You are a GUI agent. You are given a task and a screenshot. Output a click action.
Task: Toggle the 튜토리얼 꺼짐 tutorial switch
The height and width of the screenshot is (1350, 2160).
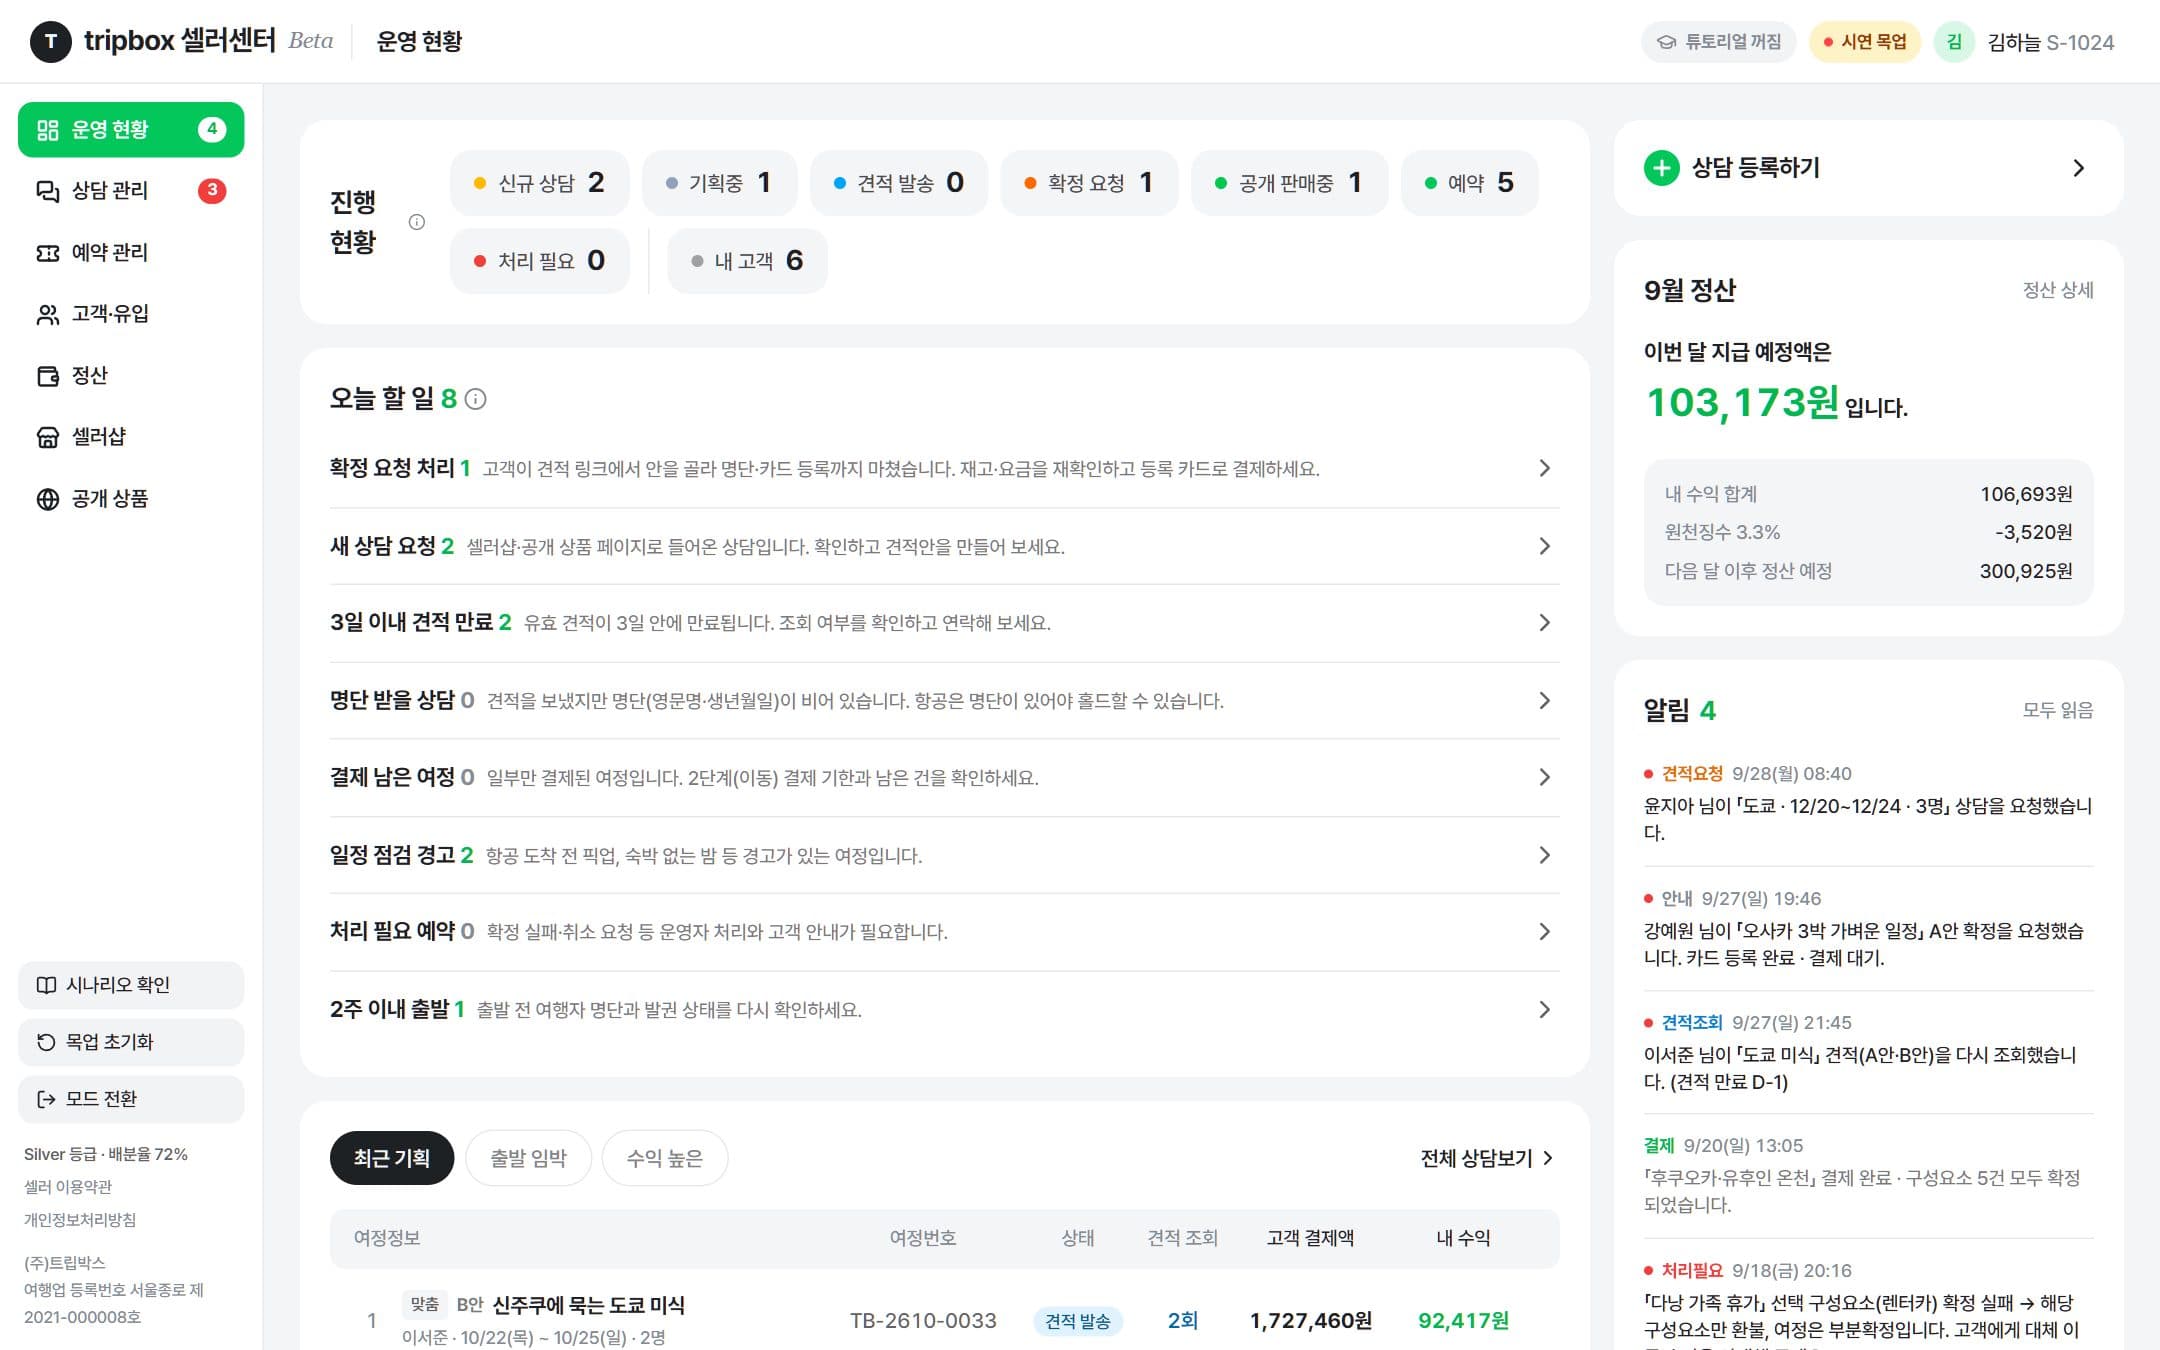click(1718, 42)
